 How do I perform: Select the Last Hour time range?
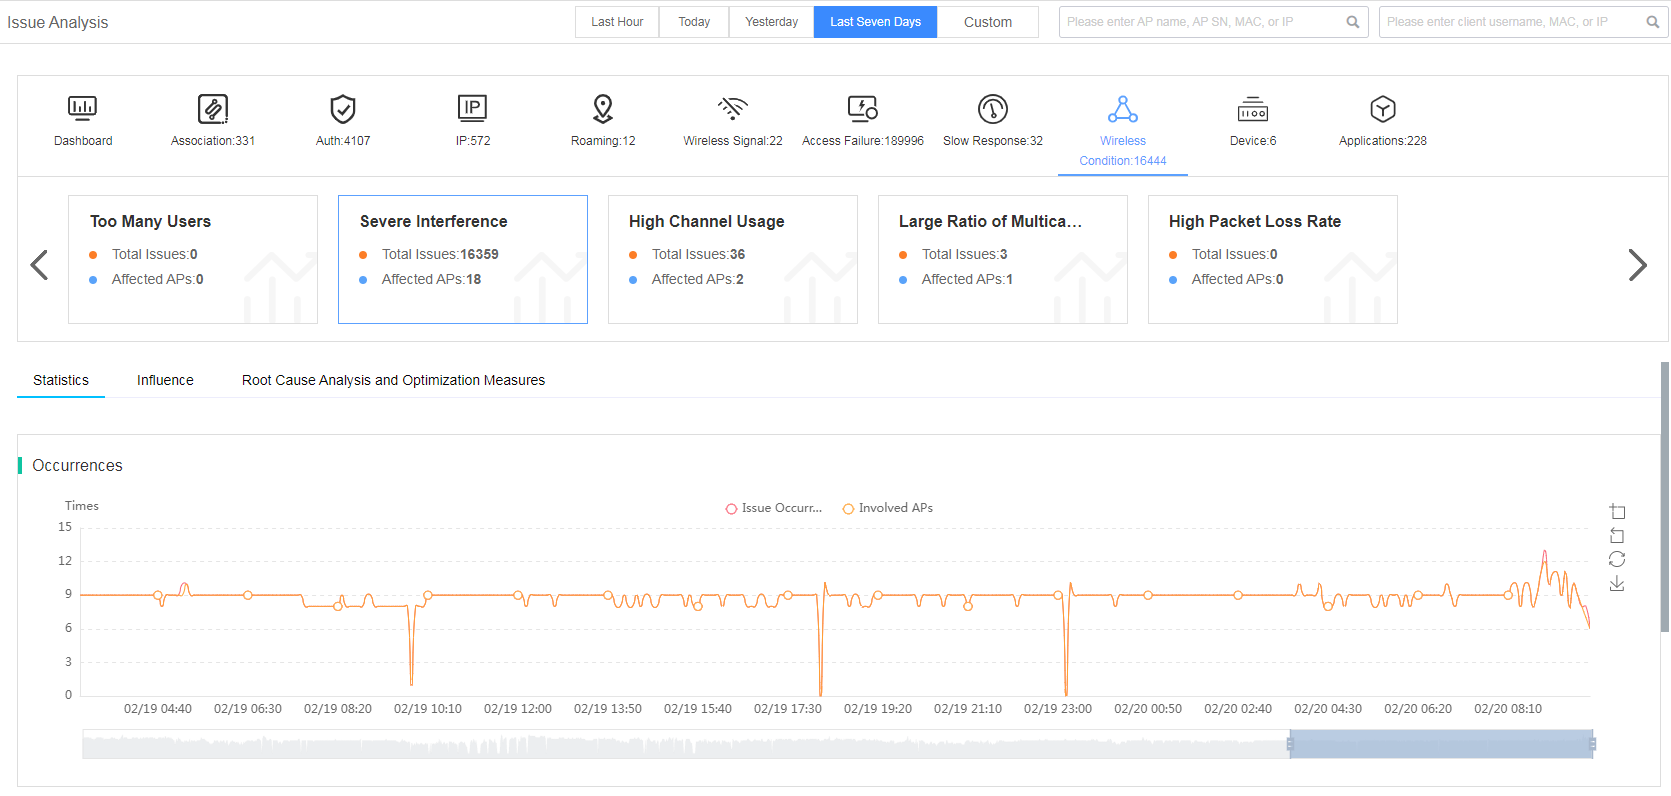click(617, 22)
